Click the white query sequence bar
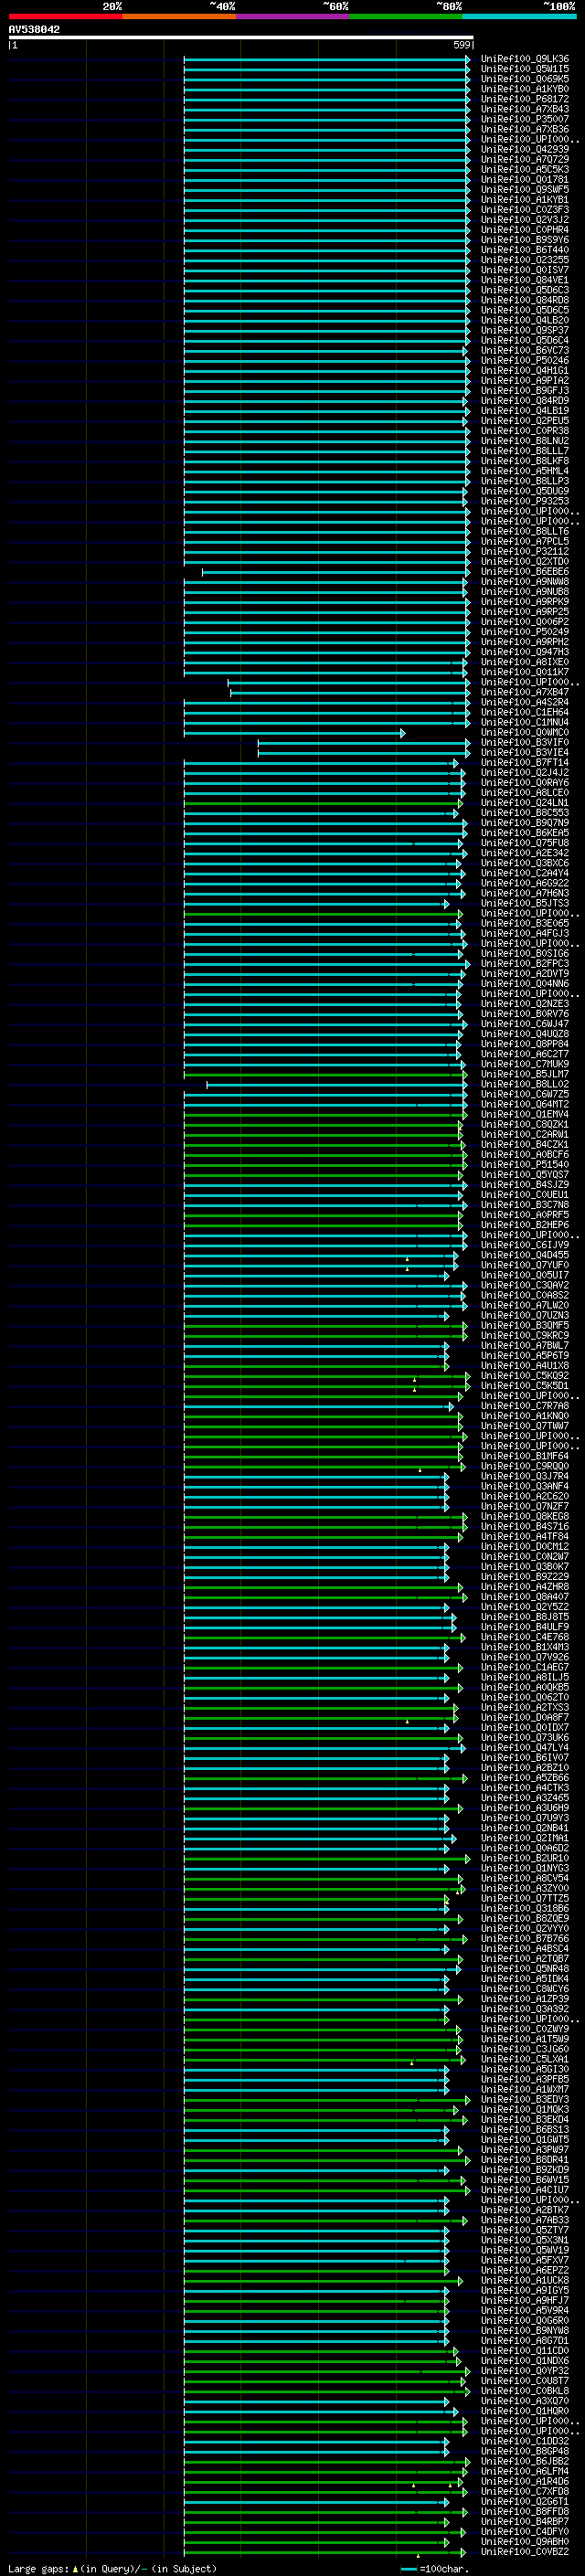 [241, 37]
